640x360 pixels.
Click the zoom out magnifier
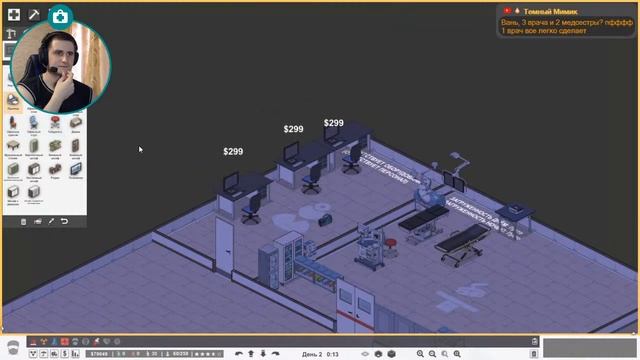432,354
